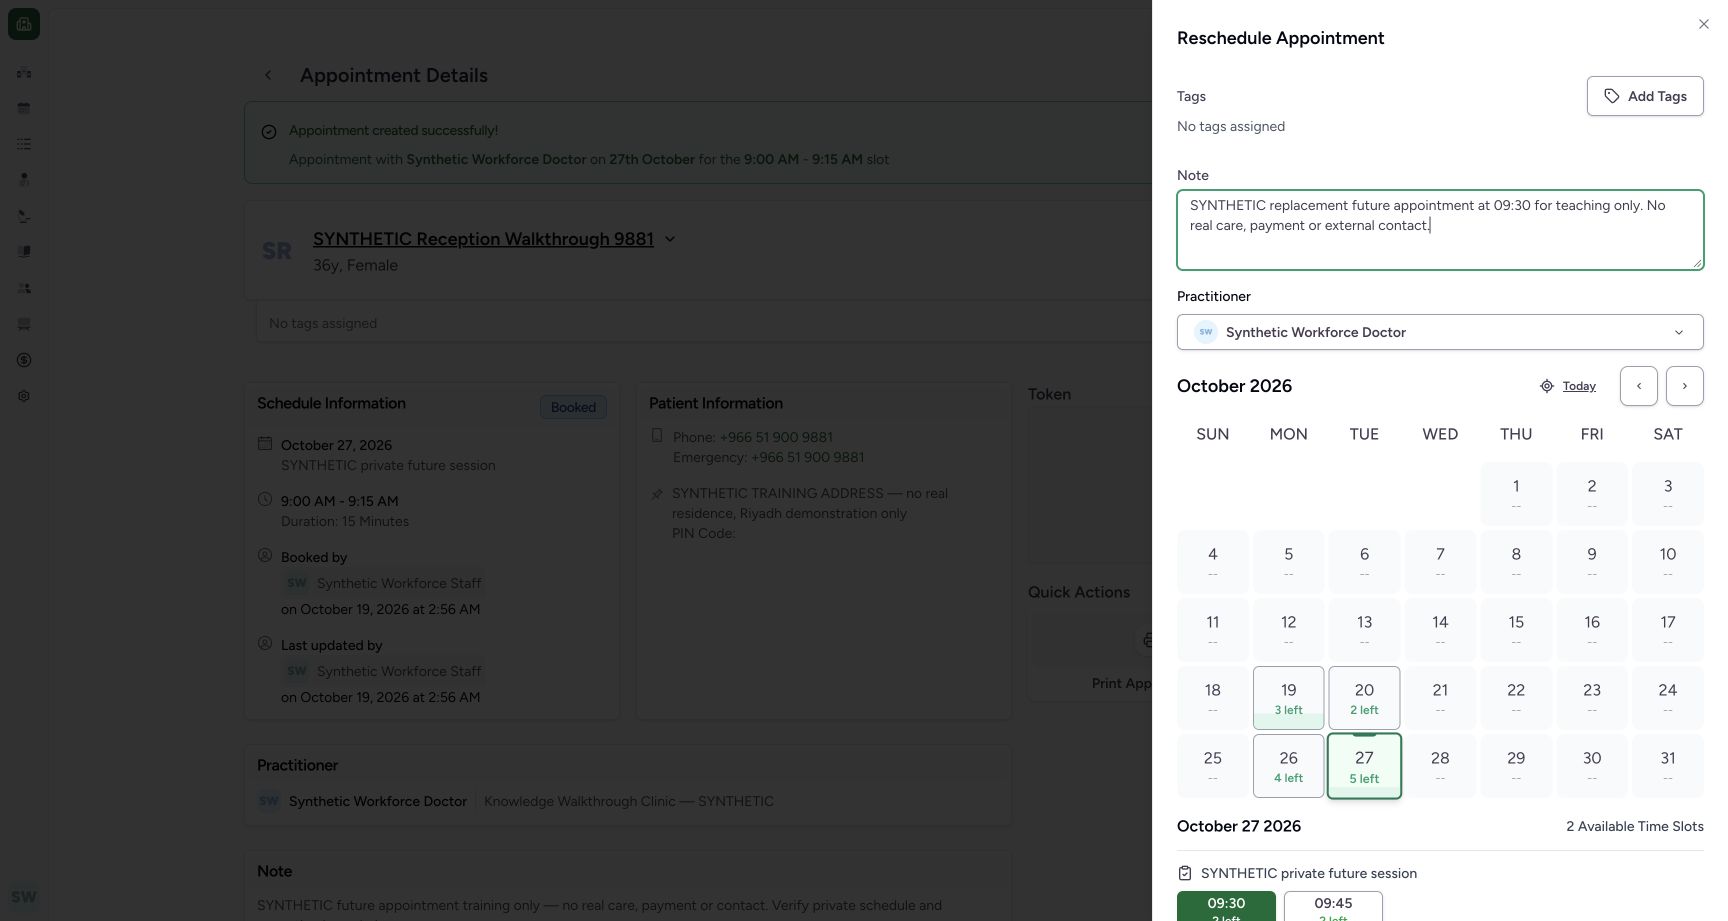Click "Knowledge Walkthrough Clinic — SYNTHETIC" text
Screen dimensions: 1728x921
pyautogui.click(x=629, y=801)
